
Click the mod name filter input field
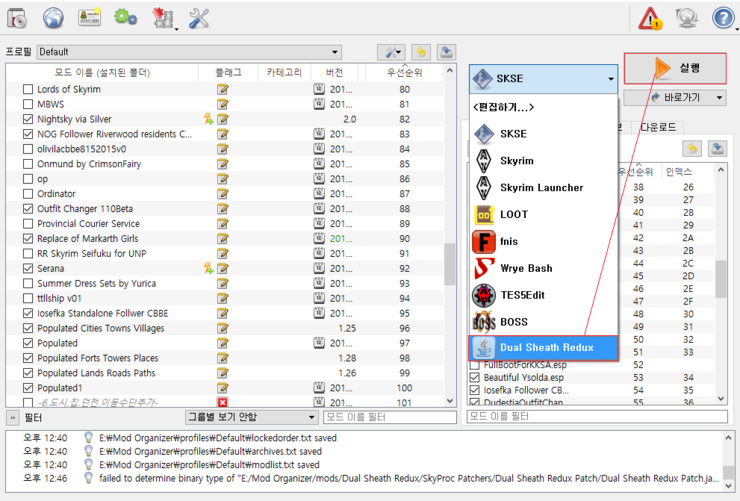pos(390,417)
